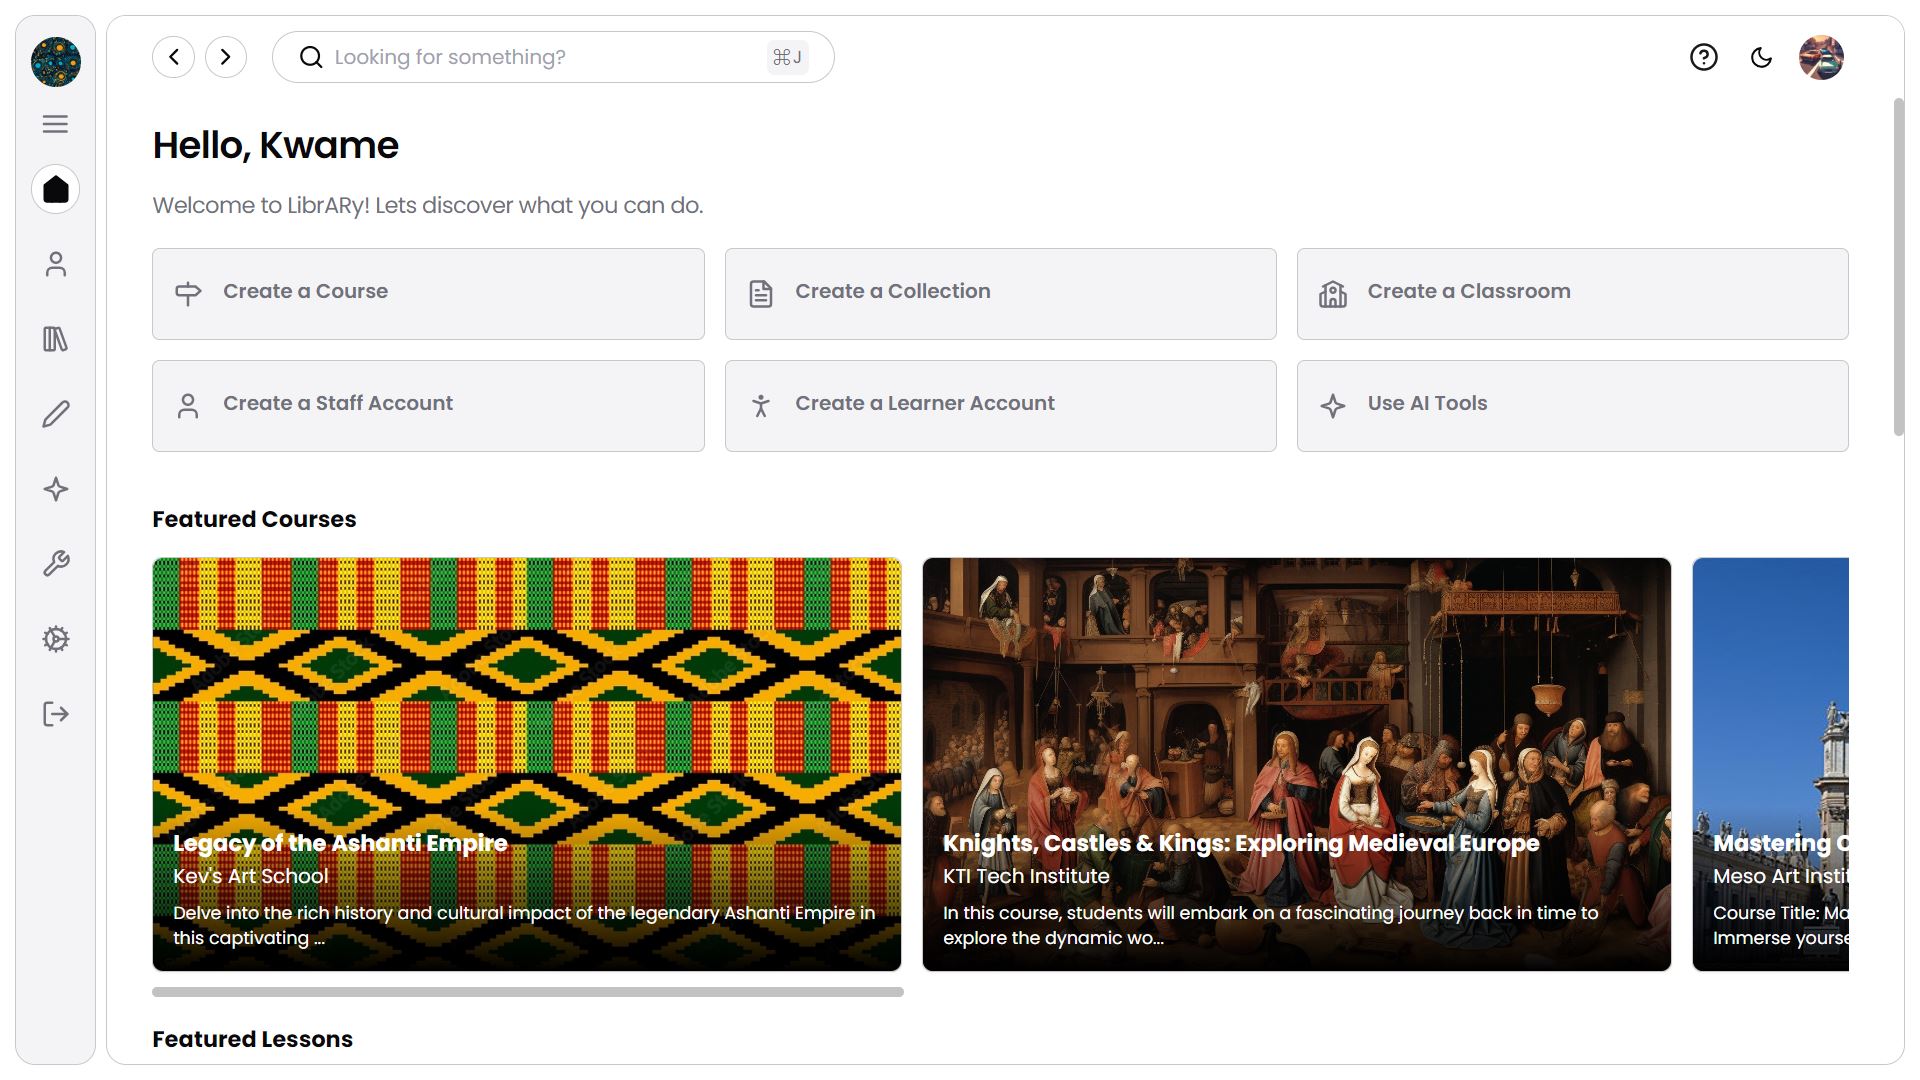1920x1080 pixels.
Task: Click the Featured Courses heading
Action: (x=254, y=519)
